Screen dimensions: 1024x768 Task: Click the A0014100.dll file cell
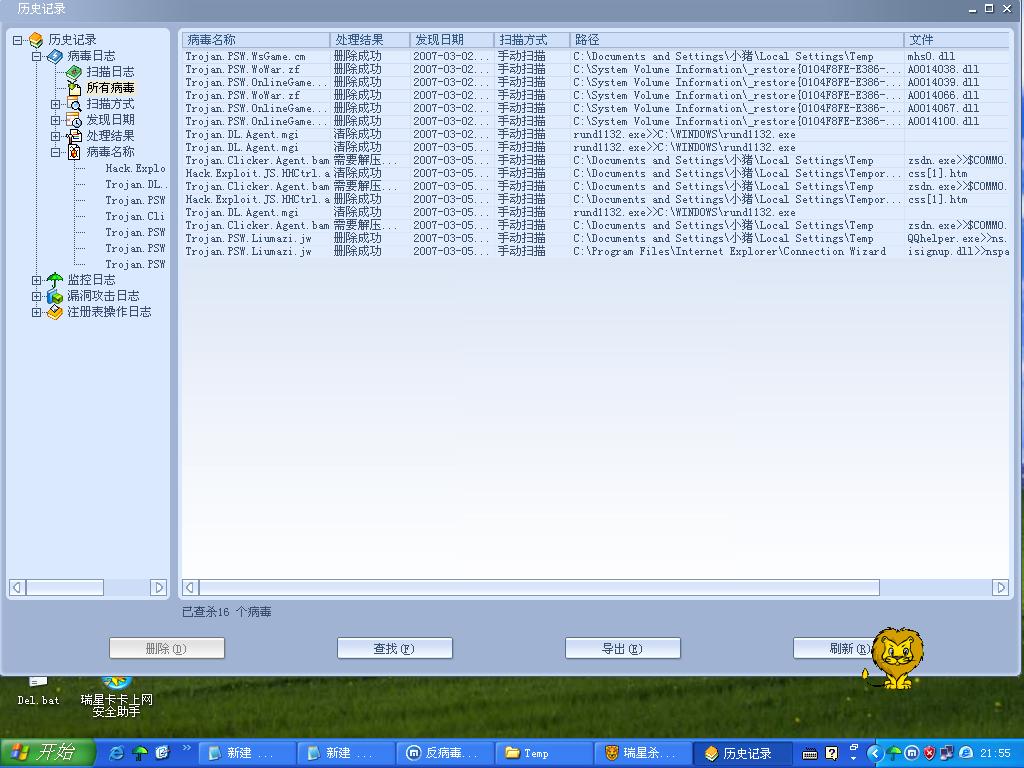click(943, 121)
